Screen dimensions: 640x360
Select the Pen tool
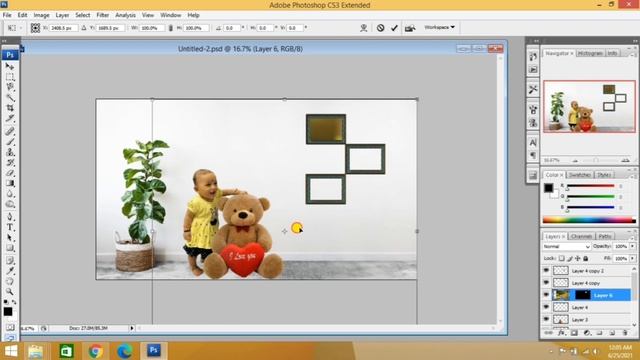[x=10, y=217]
